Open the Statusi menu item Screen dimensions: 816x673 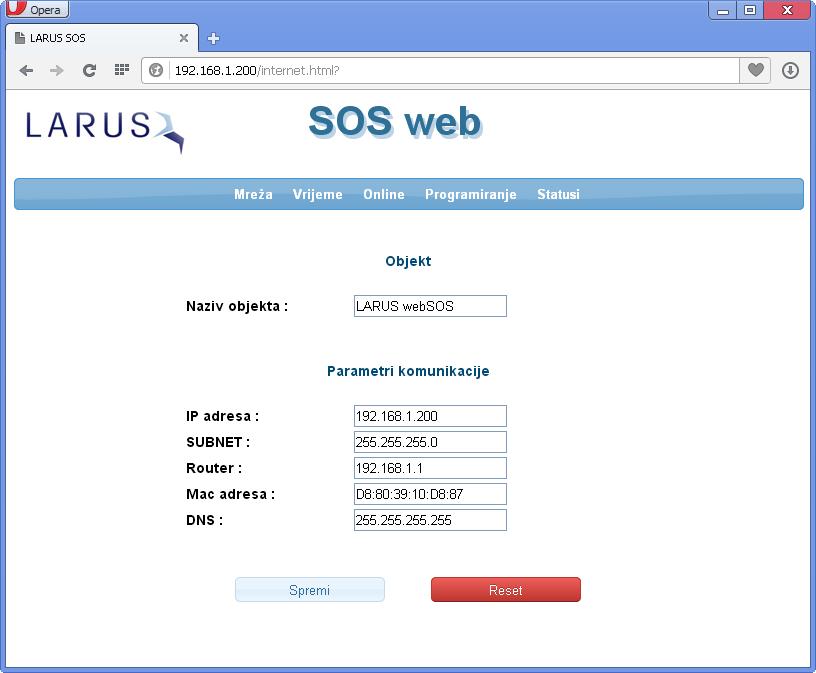[558, 195]
